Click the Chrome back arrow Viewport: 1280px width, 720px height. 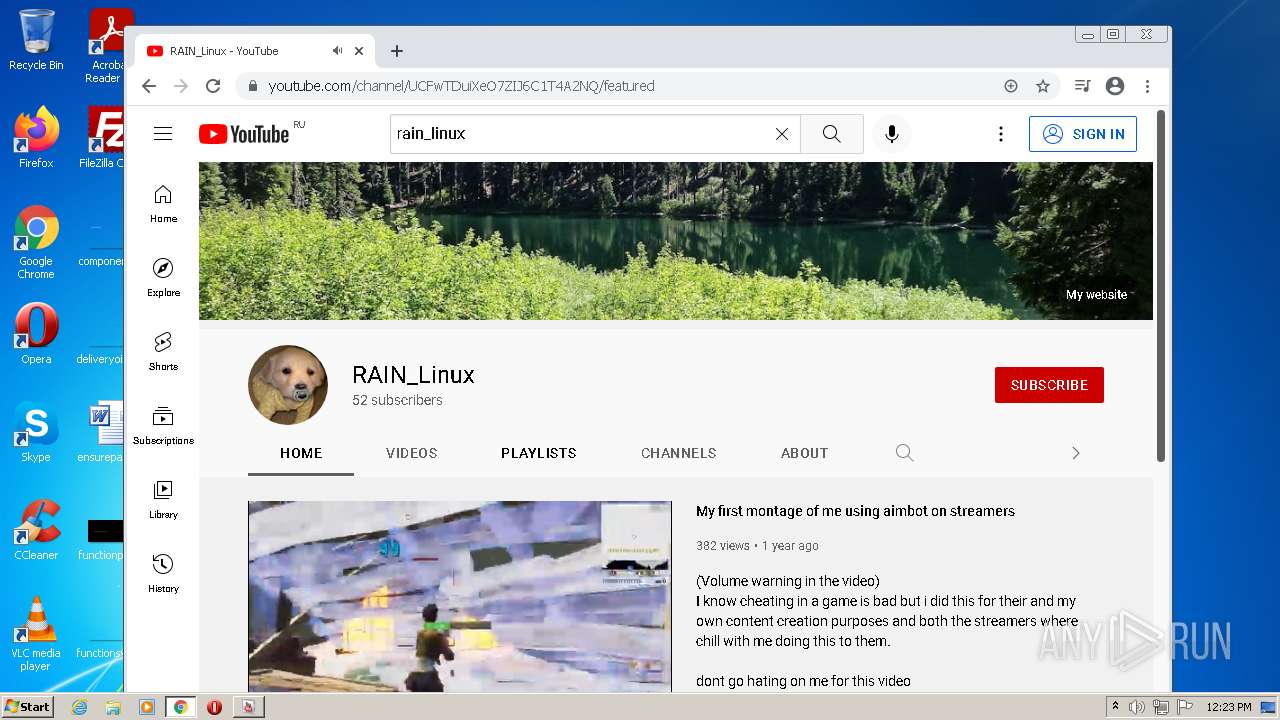(x=149, y=86)
